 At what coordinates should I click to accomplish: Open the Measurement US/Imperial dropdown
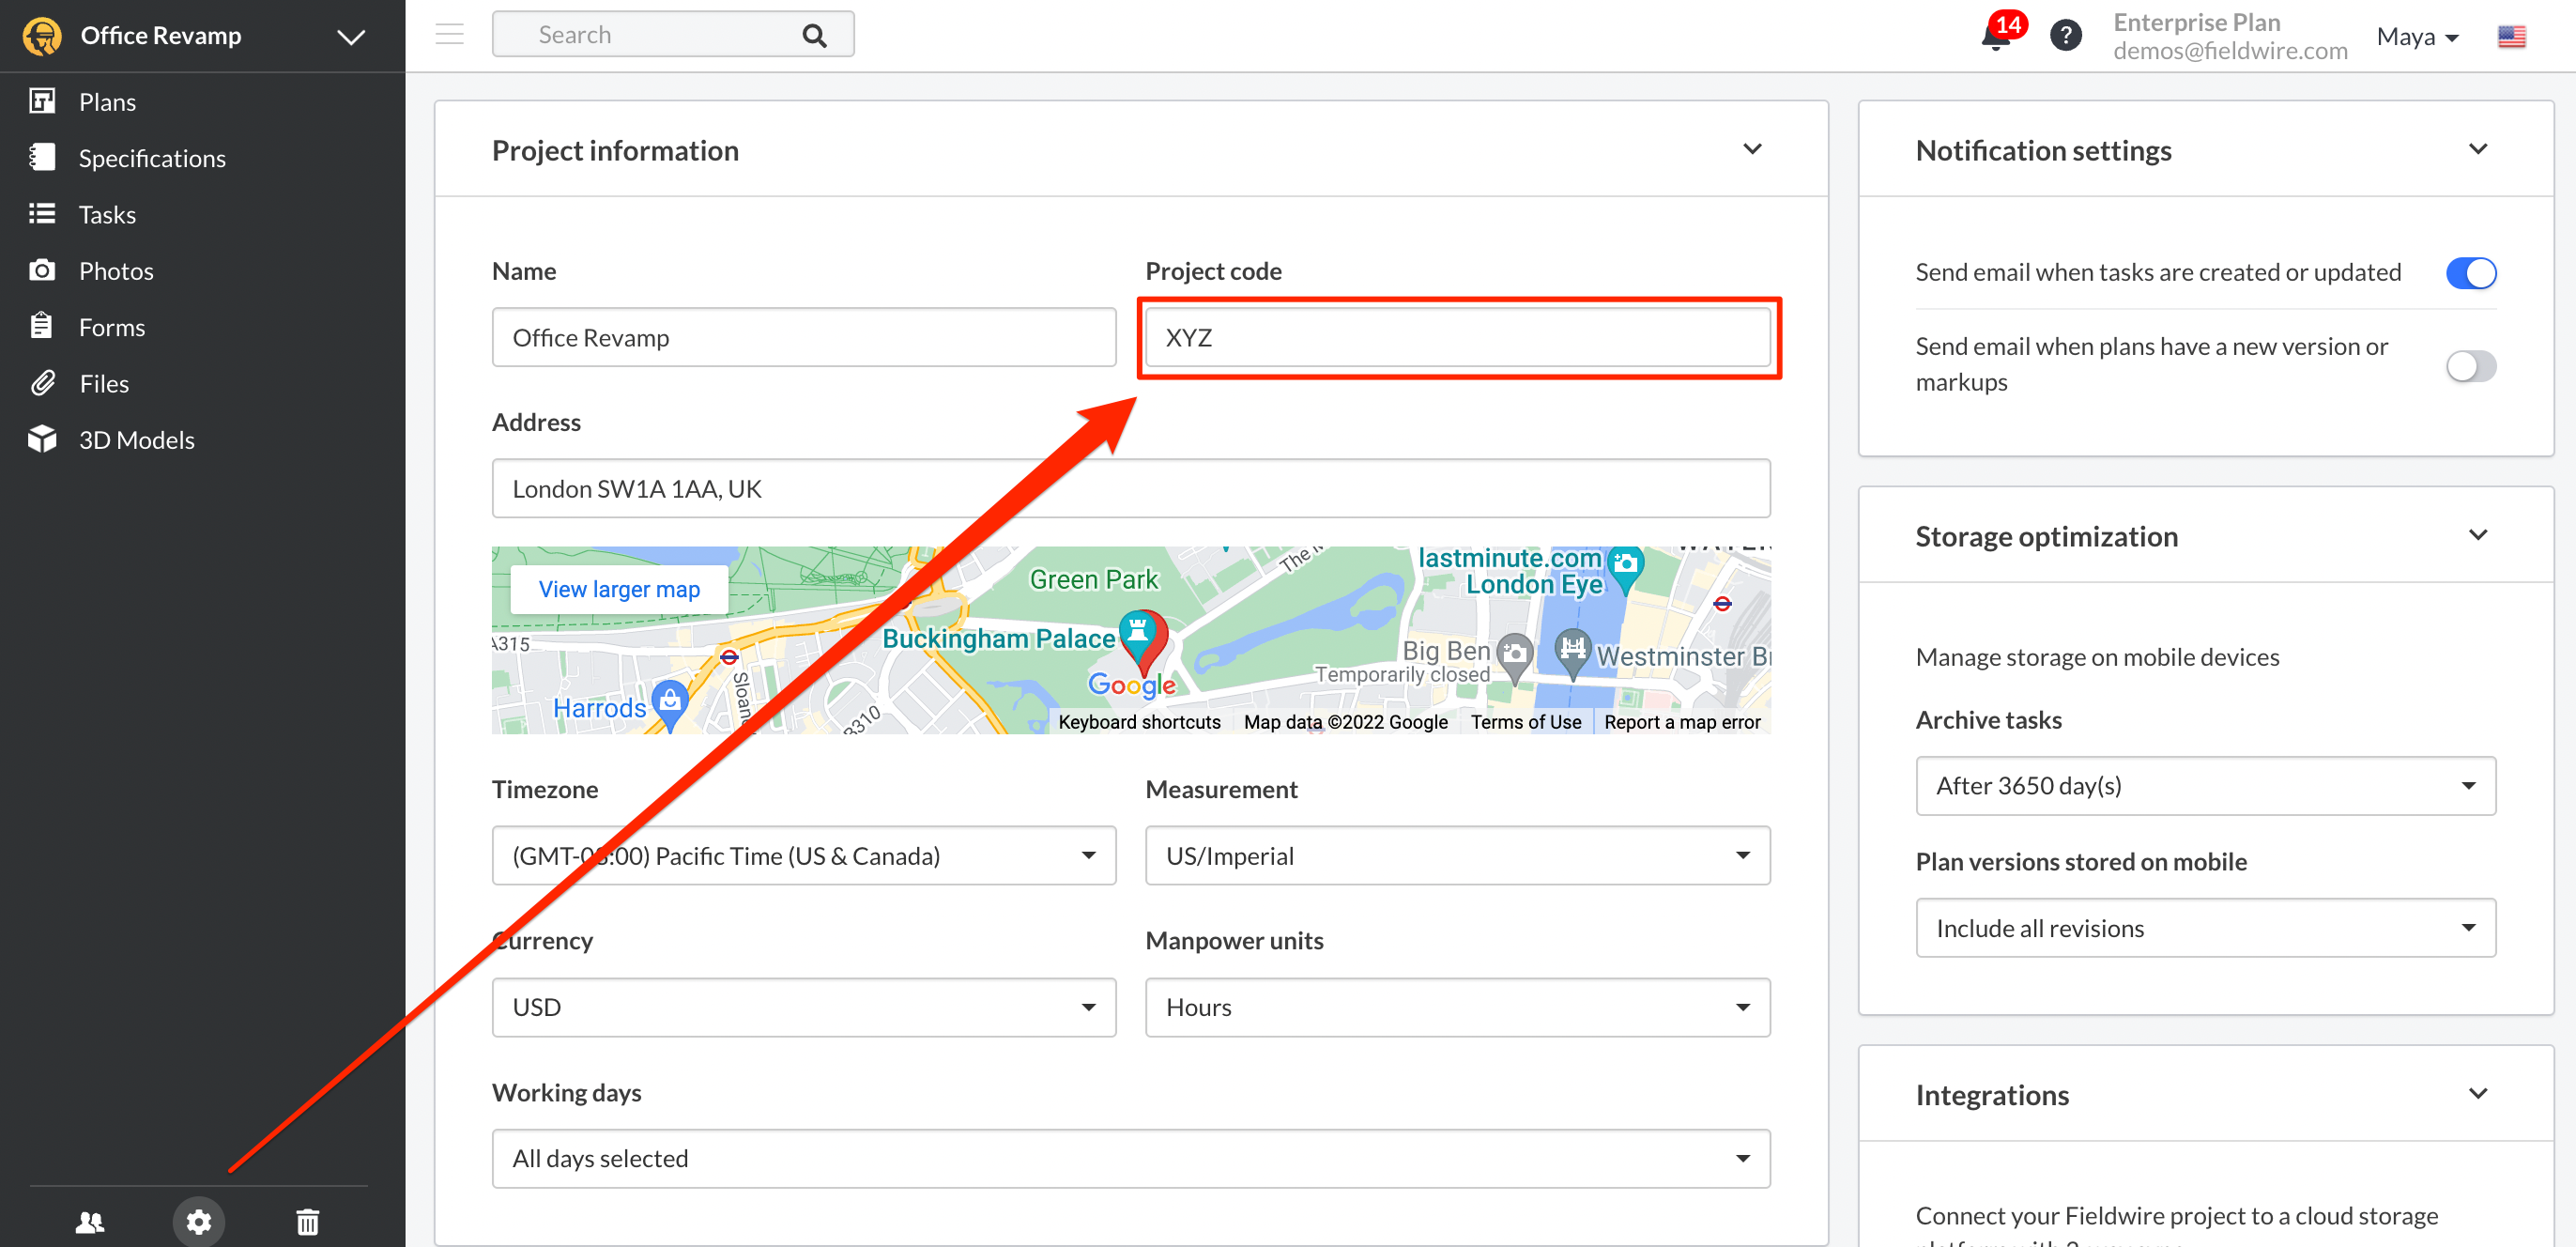pyautogui.click(x=1457, y=855)
